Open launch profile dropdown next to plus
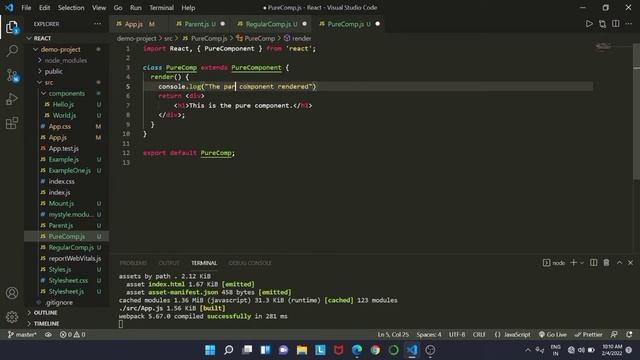Image resolution: width=640 pixels, height=360 pixels. tap(582, 263)
